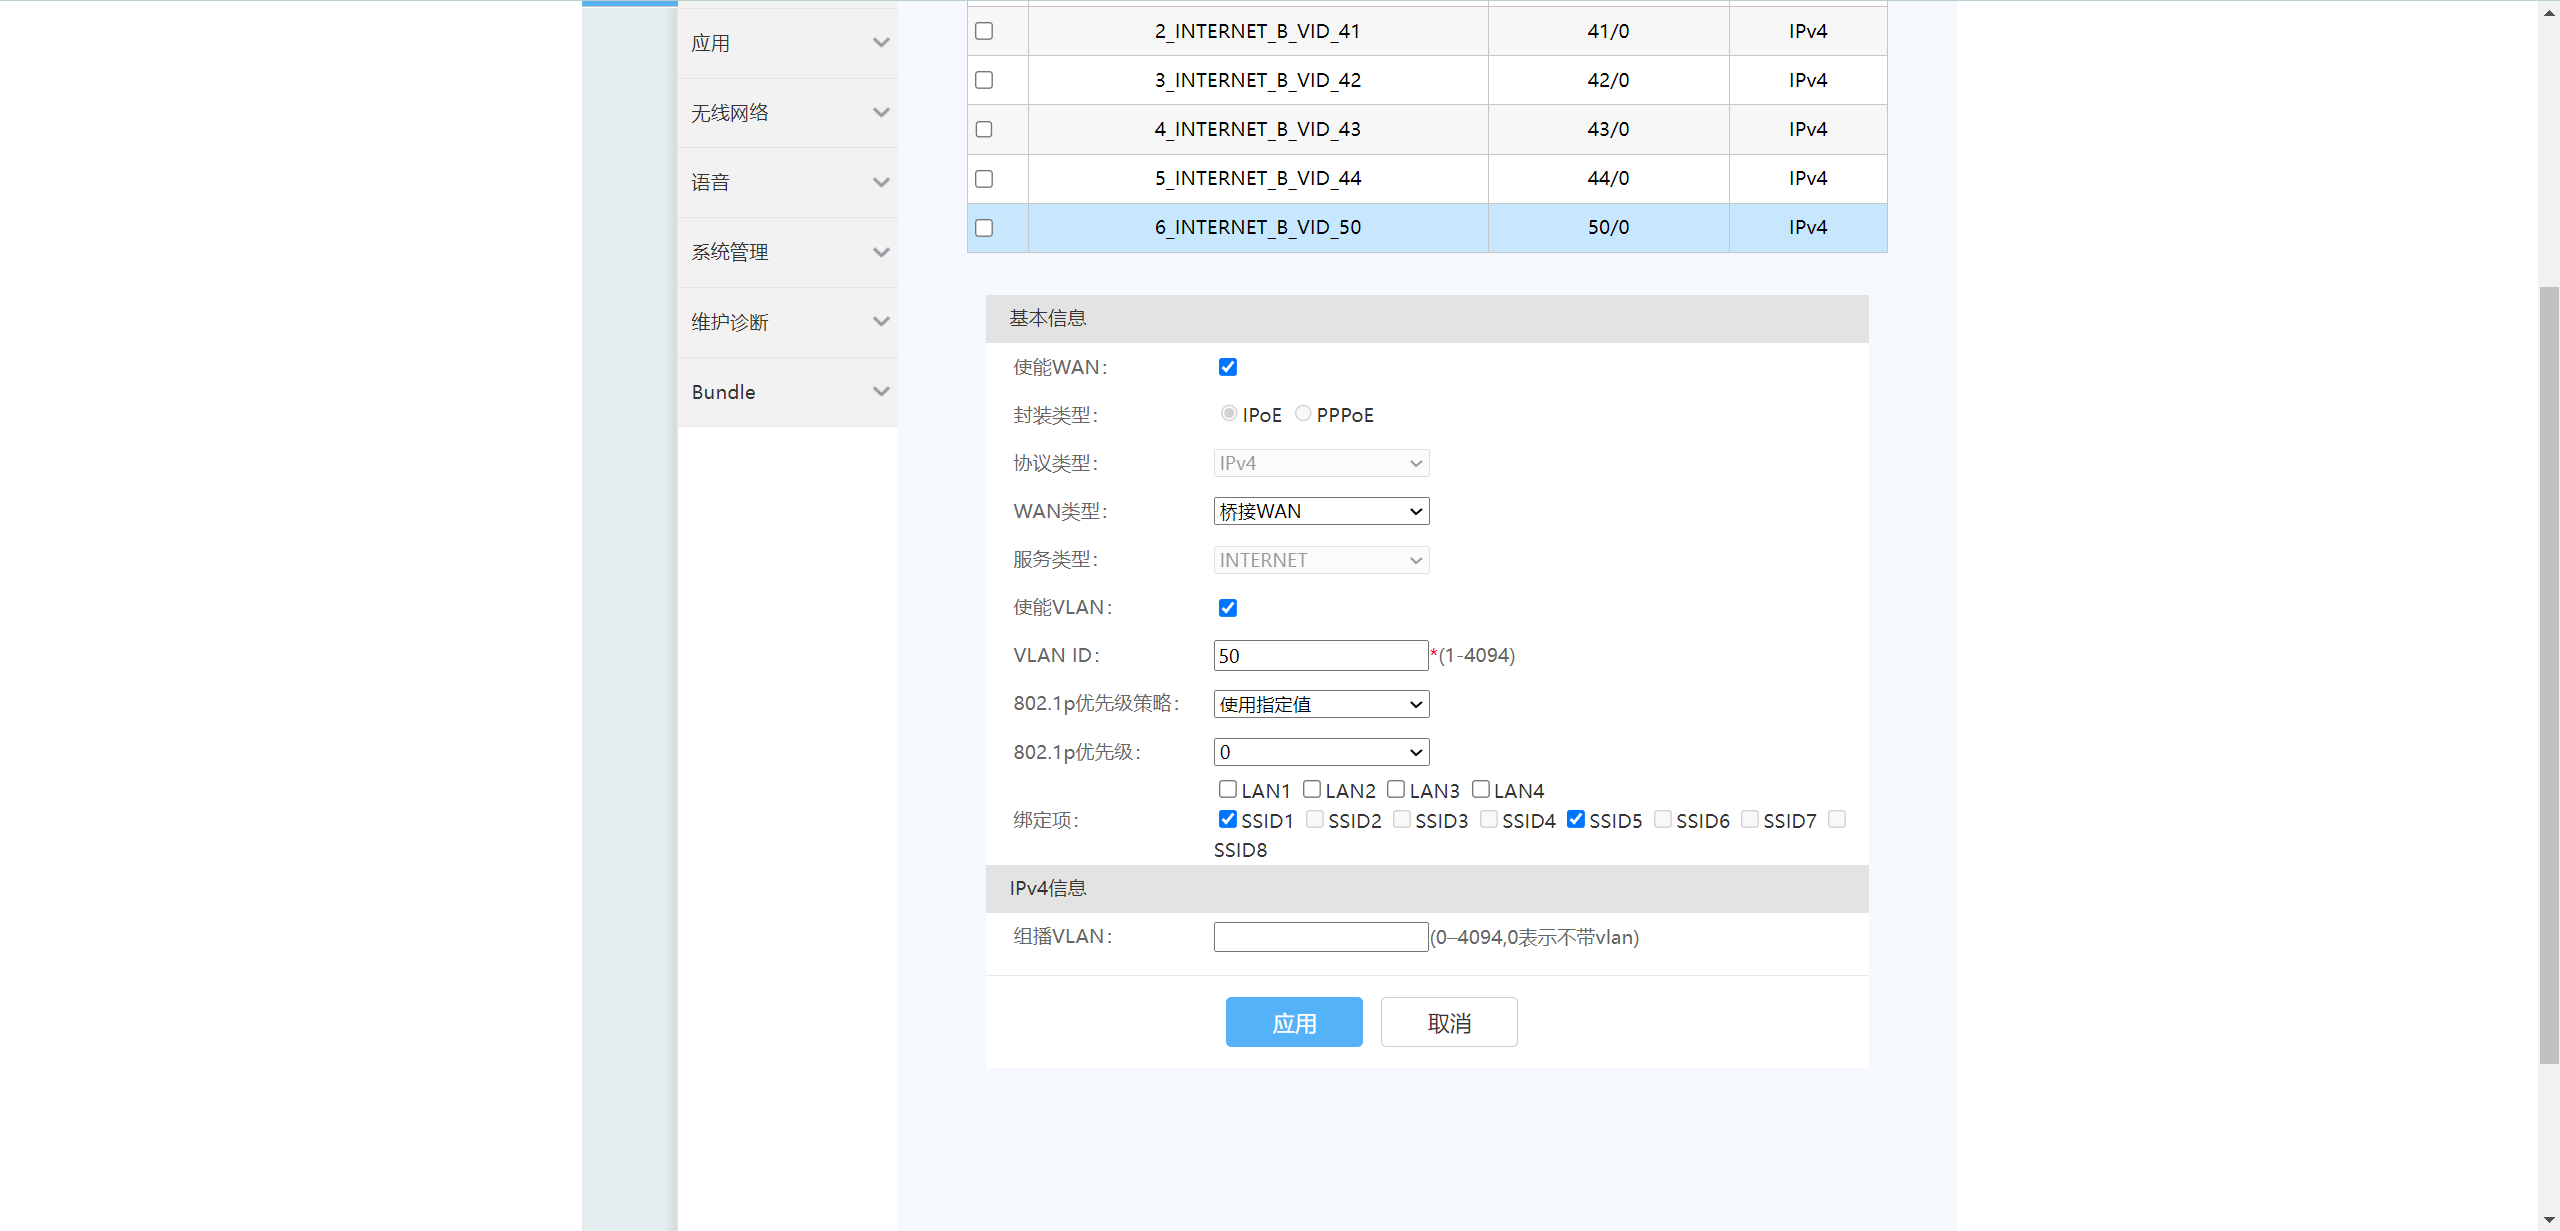Click the VLAN ID input field

click(1320, 656)
